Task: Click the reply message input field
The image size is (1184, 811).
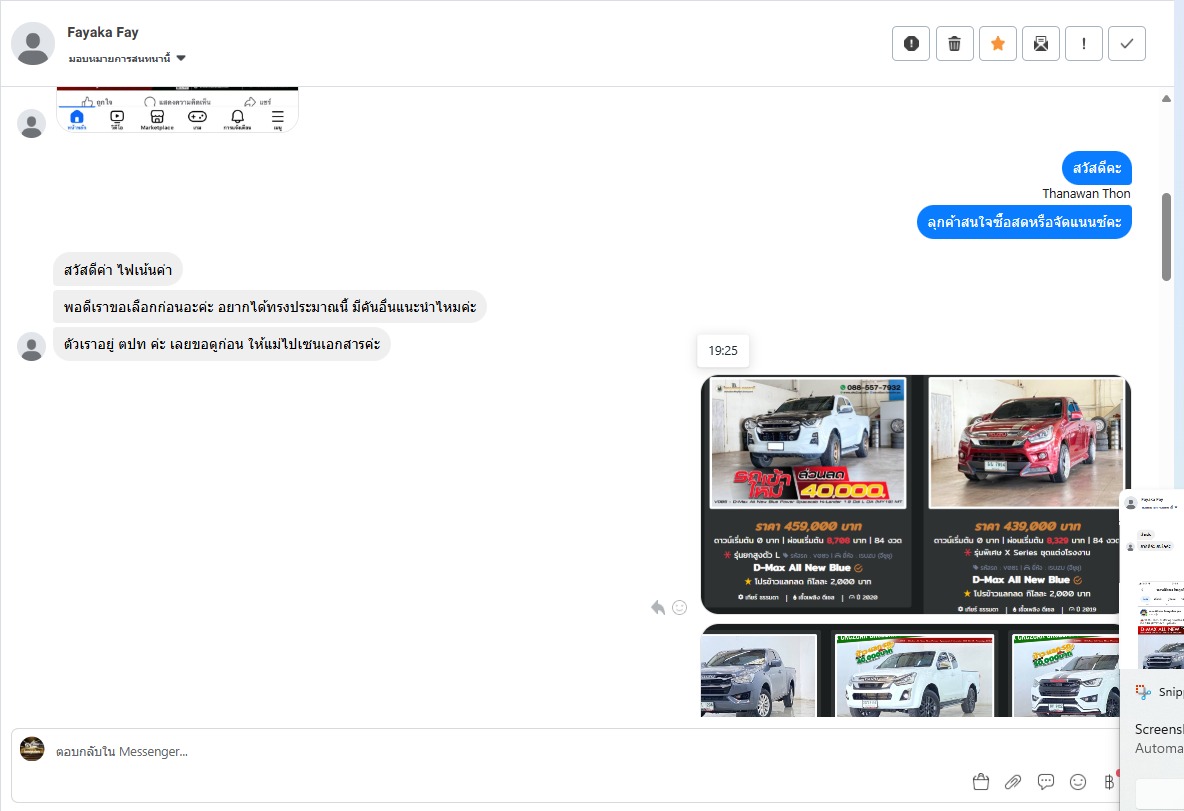Action: pyautogui.click(x=500, y=751)
